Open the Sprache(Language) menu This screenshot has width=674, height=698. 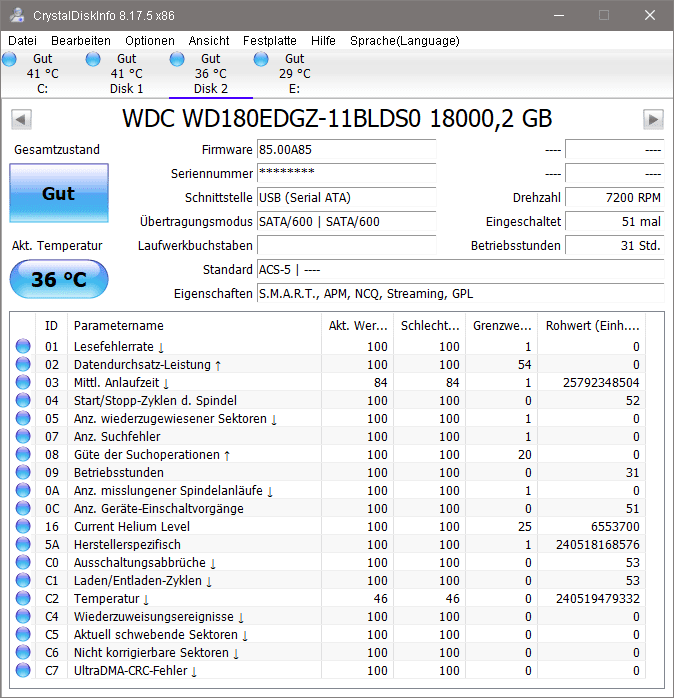point(405,41)
